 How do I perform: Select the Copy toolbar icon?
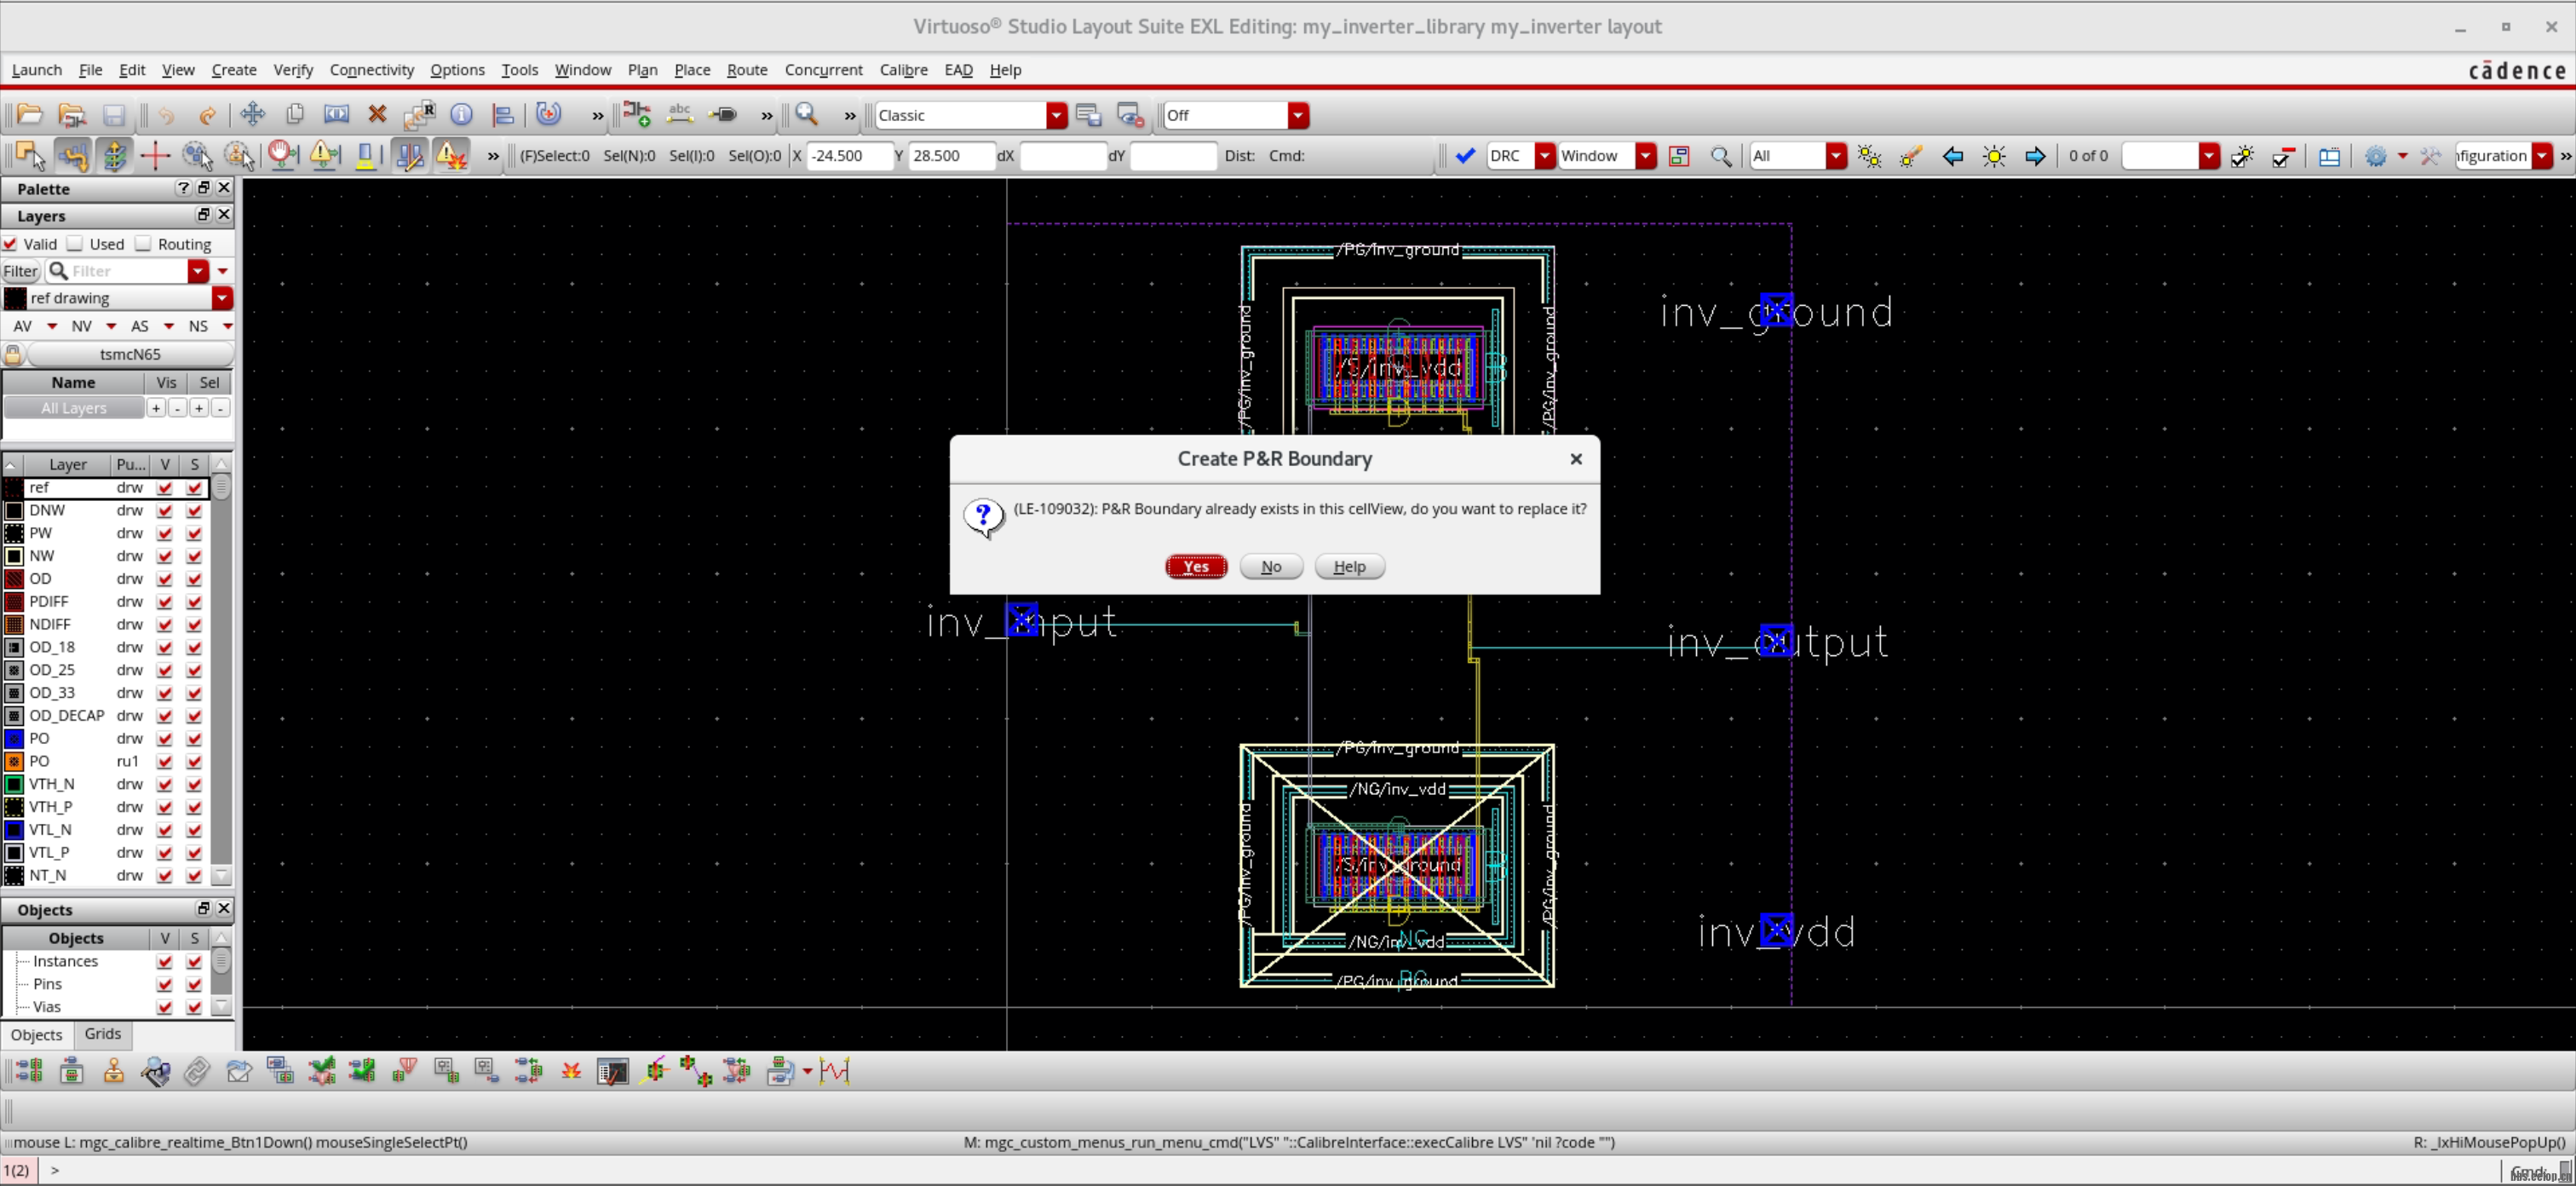pos(294,114)
